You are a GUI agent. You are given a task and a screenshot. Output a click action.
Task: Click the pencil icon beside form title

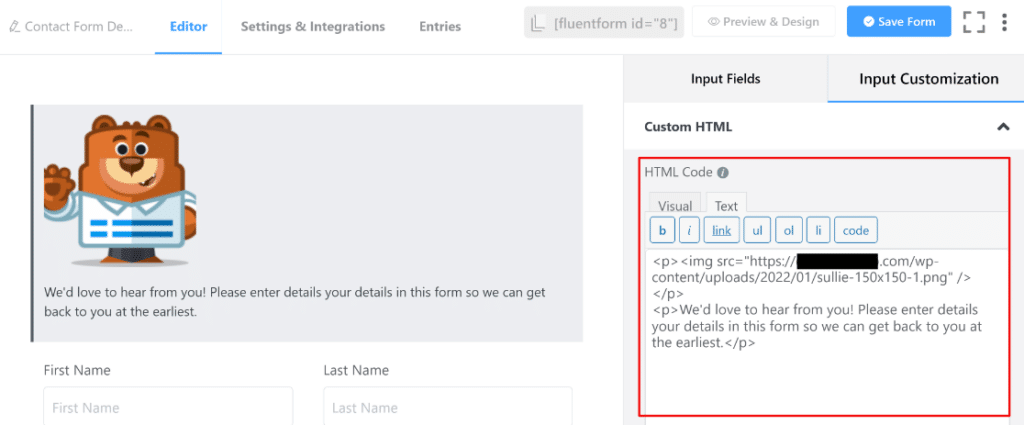point(13,27)
